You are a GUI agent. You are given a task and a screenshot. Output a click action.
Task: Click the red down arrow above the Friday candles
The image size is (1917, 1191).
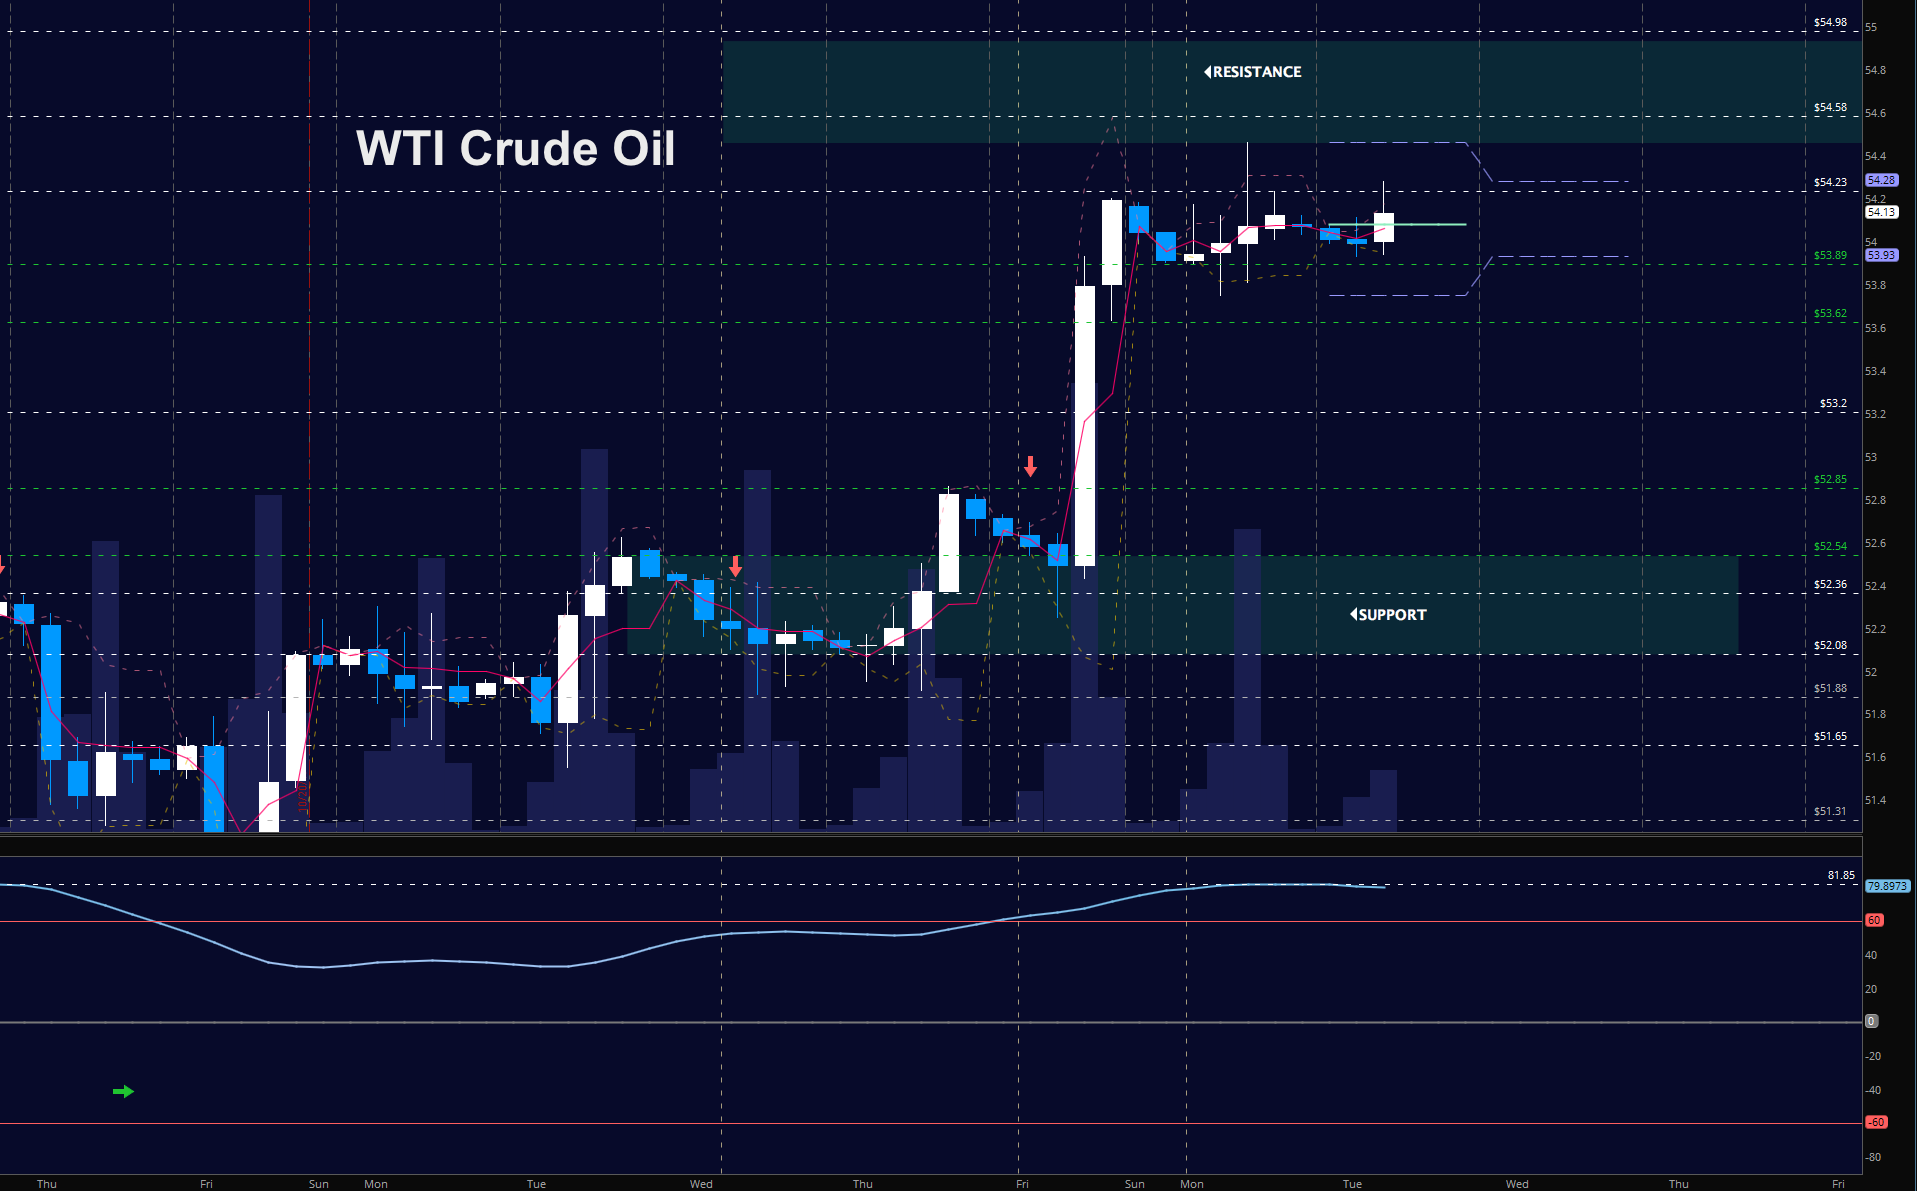click(1030, 466)
